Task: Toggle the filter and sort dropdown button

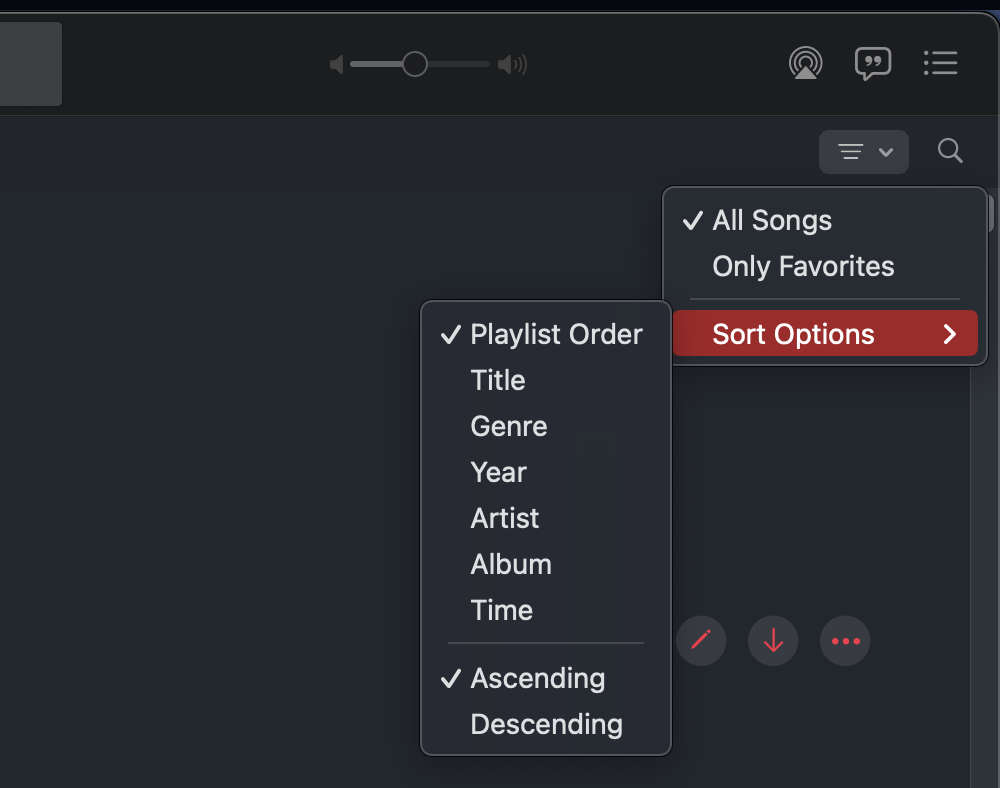Action: [864, 152]
